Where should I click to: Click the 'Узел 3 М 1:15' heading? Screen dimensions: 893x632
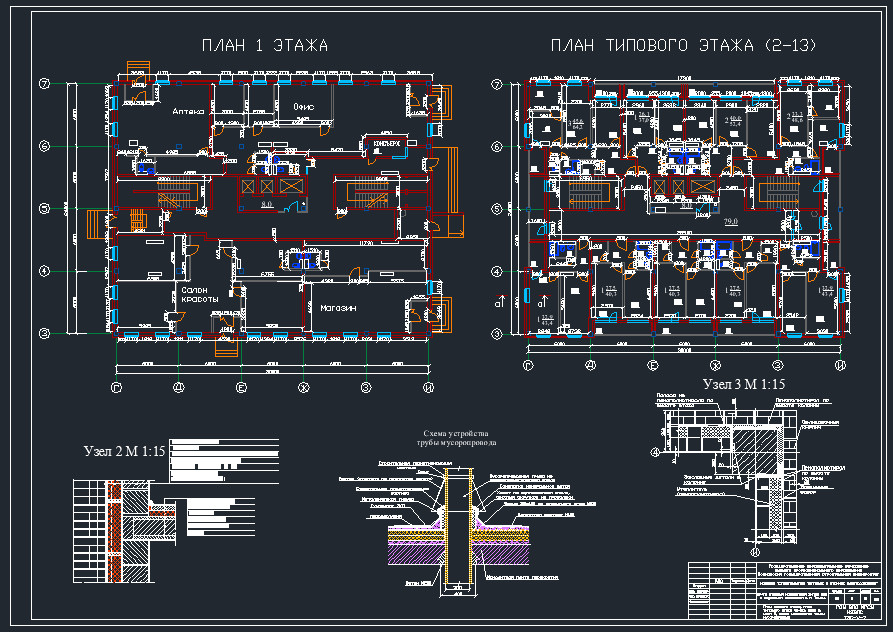(x=744, y=385)
